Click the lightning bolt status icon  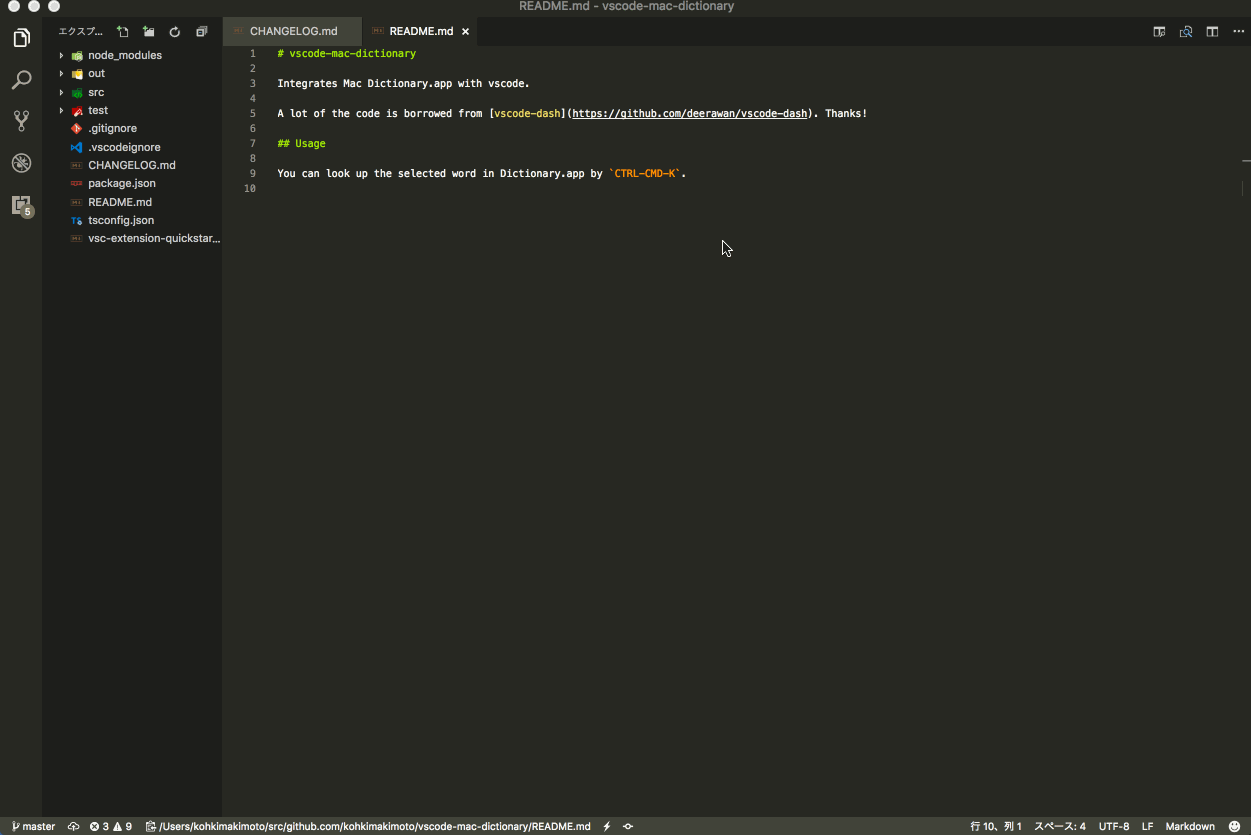click(607, 826)
